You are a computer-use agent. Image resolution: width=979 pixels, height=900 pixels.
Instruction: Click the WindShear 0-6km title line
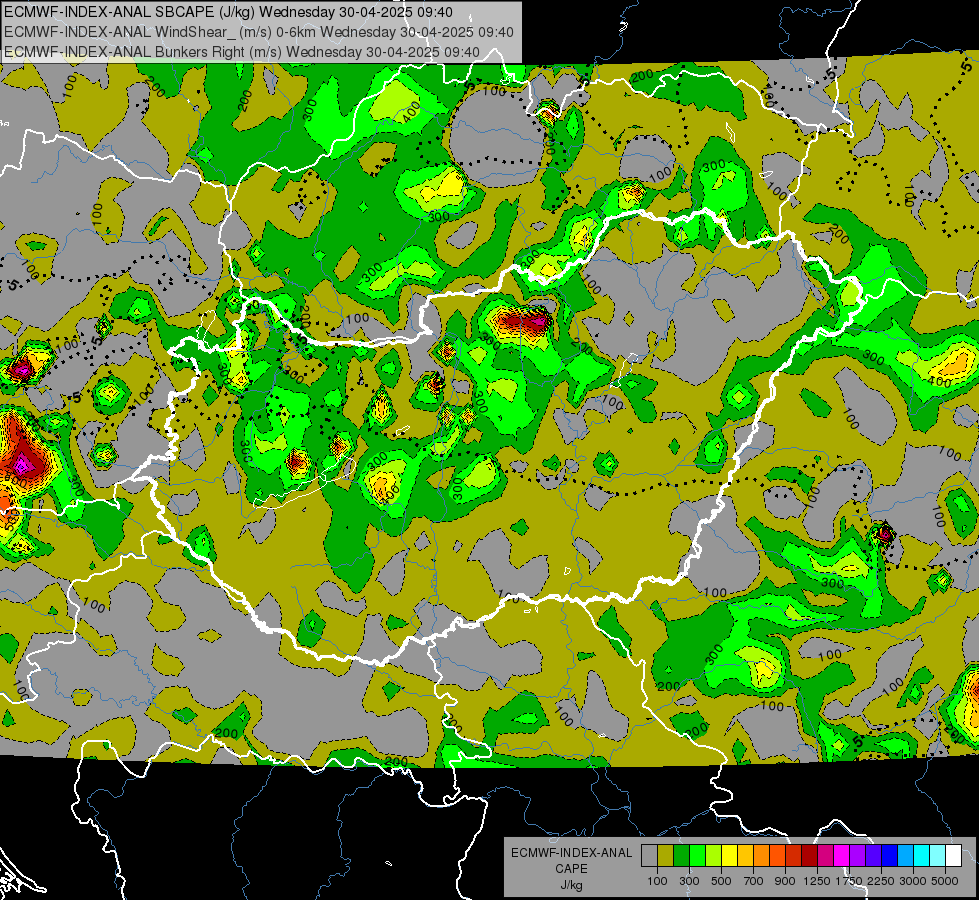click(258, 32)
